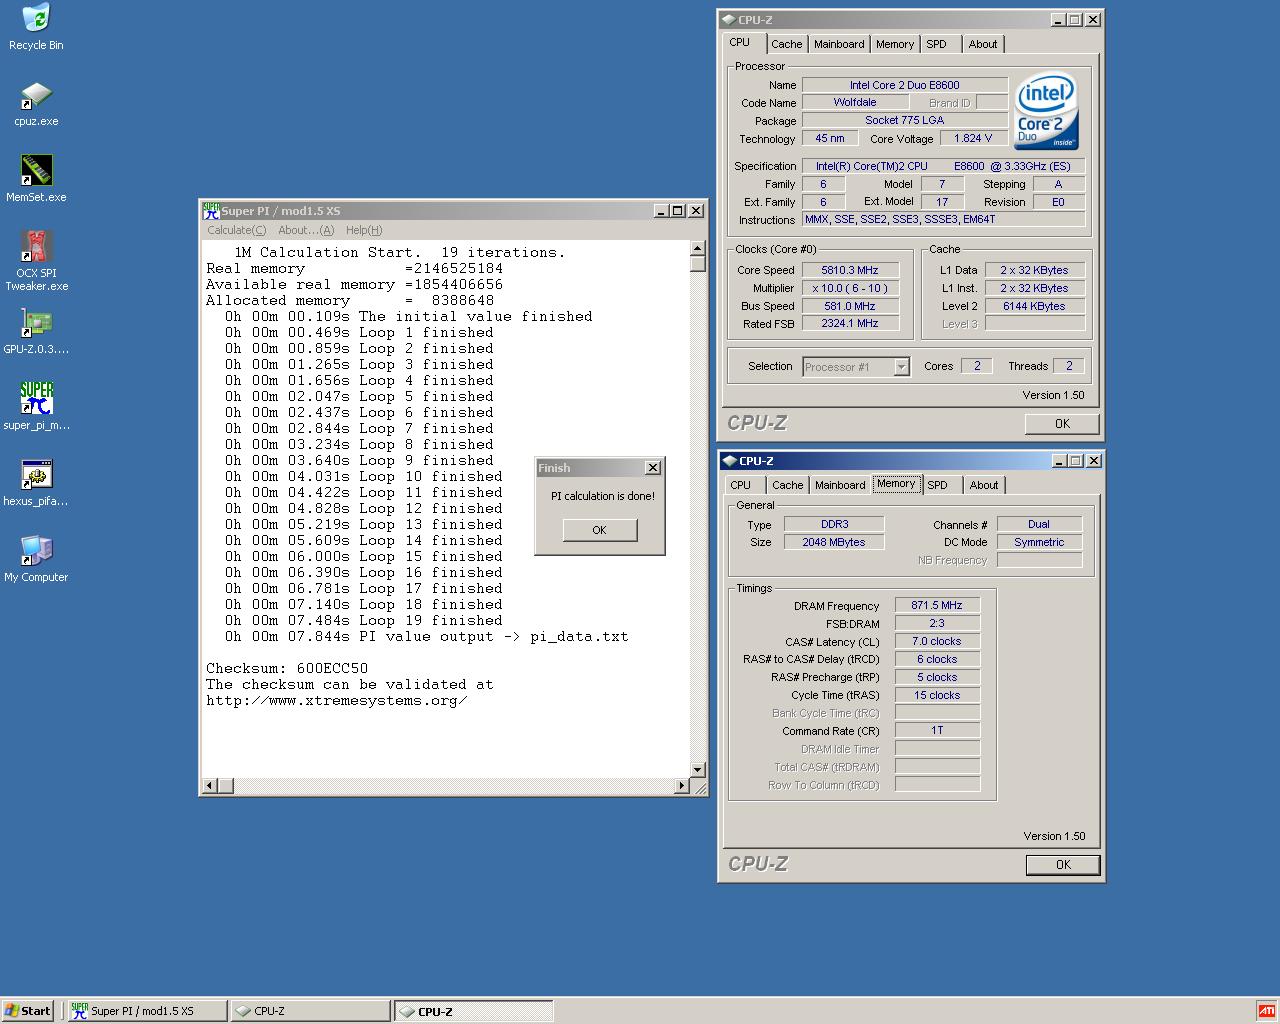Select the My Computer desktop icon
The height and width of the screenshot is (1024, 1280).
point(36,559)
